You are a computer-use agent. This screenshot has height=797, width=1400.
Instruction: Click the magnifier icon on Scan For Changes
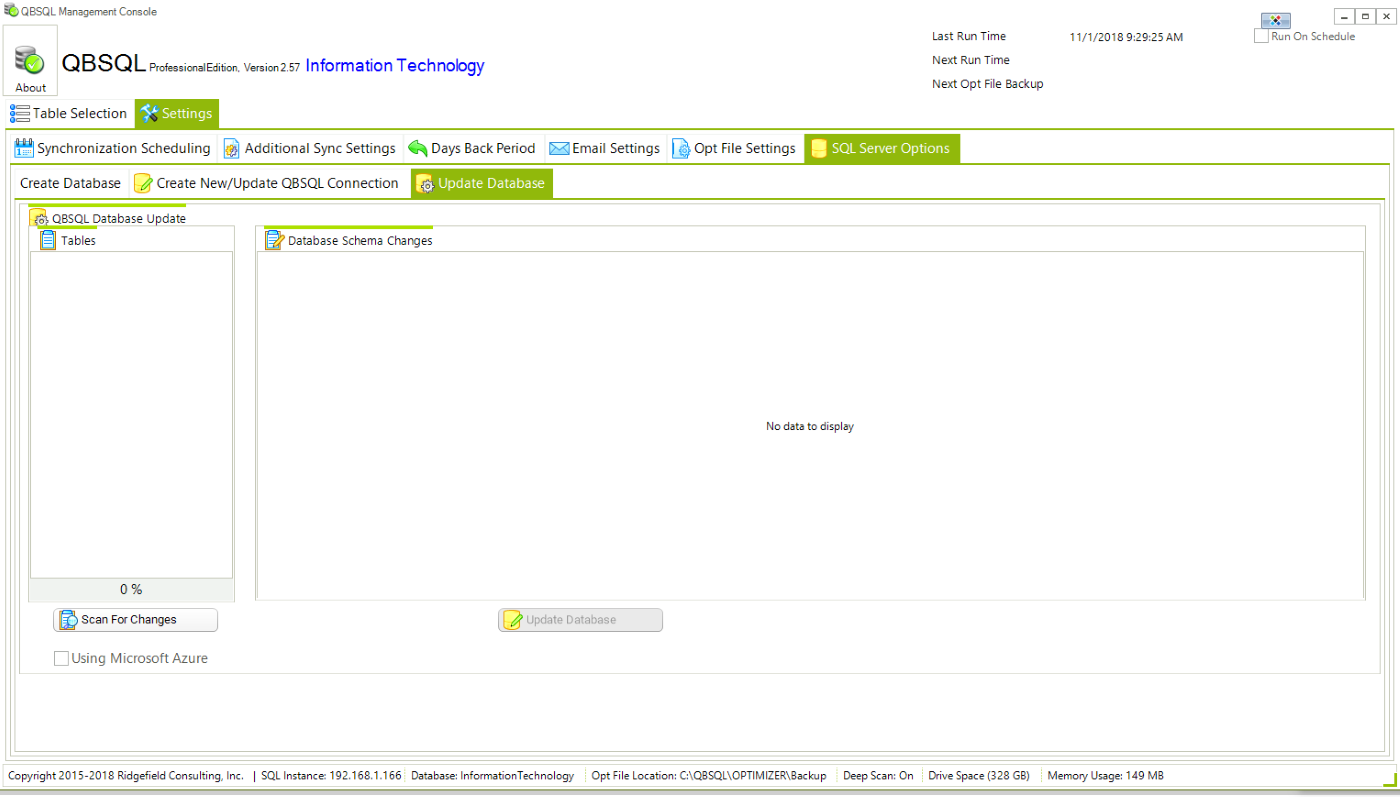(x=68, y=620)
